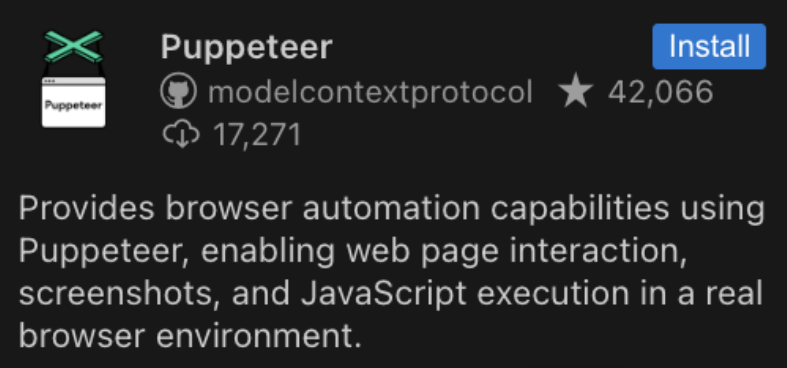Click the "browser environment." closing text
Image resolution: width=787 pixels, height=368 pixels.
190,335
